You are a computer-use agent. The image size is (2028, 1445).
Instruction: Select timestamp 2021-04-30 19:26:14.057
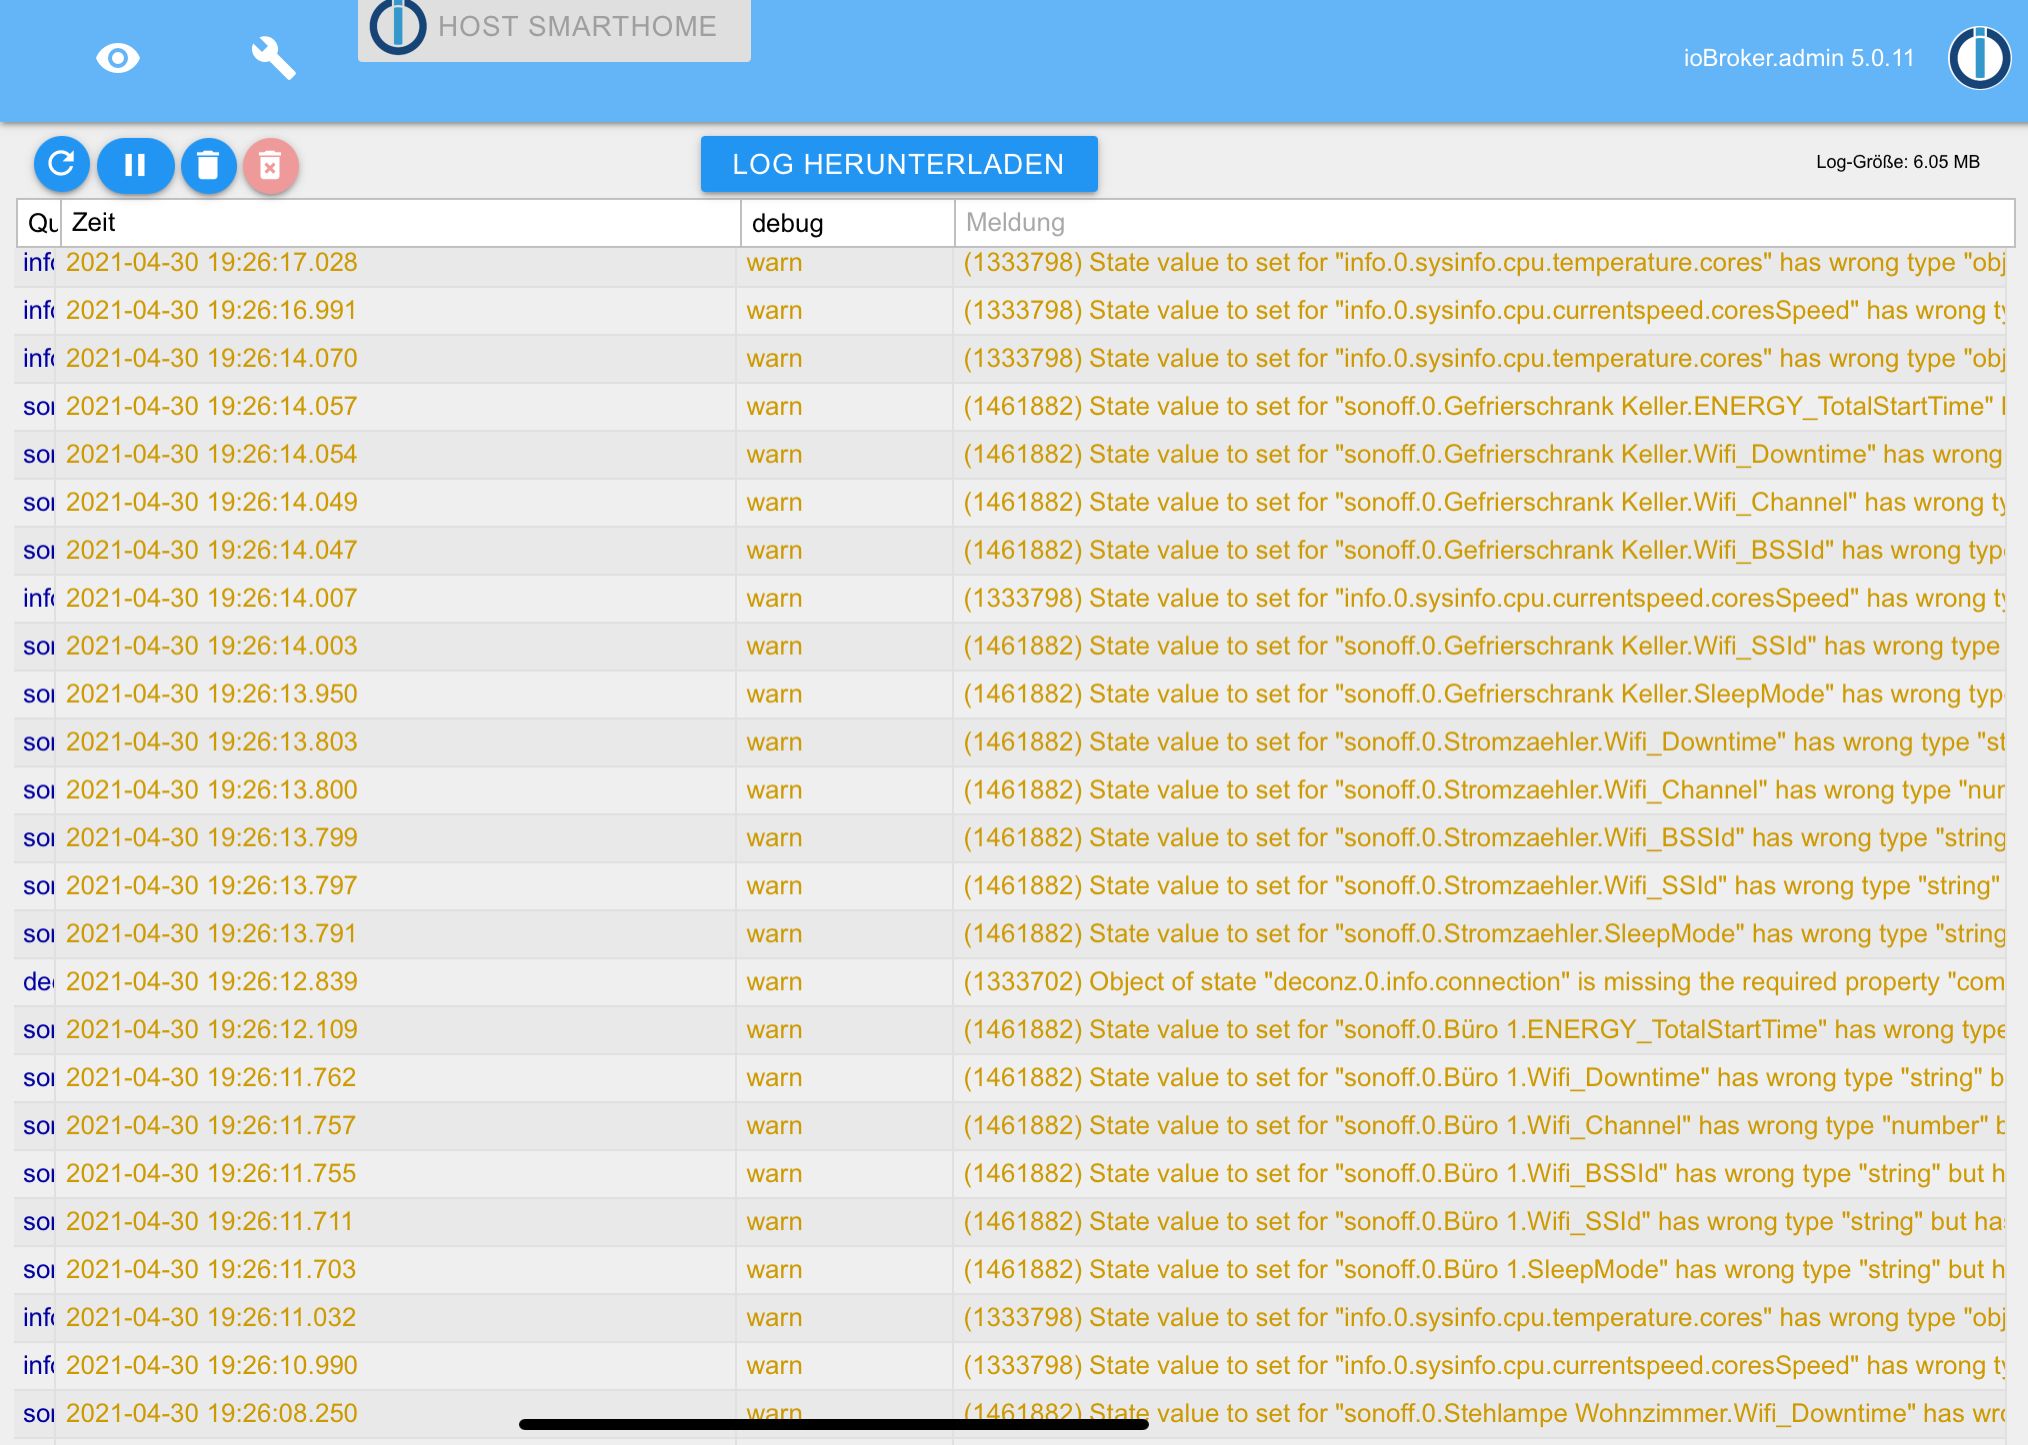212,406
